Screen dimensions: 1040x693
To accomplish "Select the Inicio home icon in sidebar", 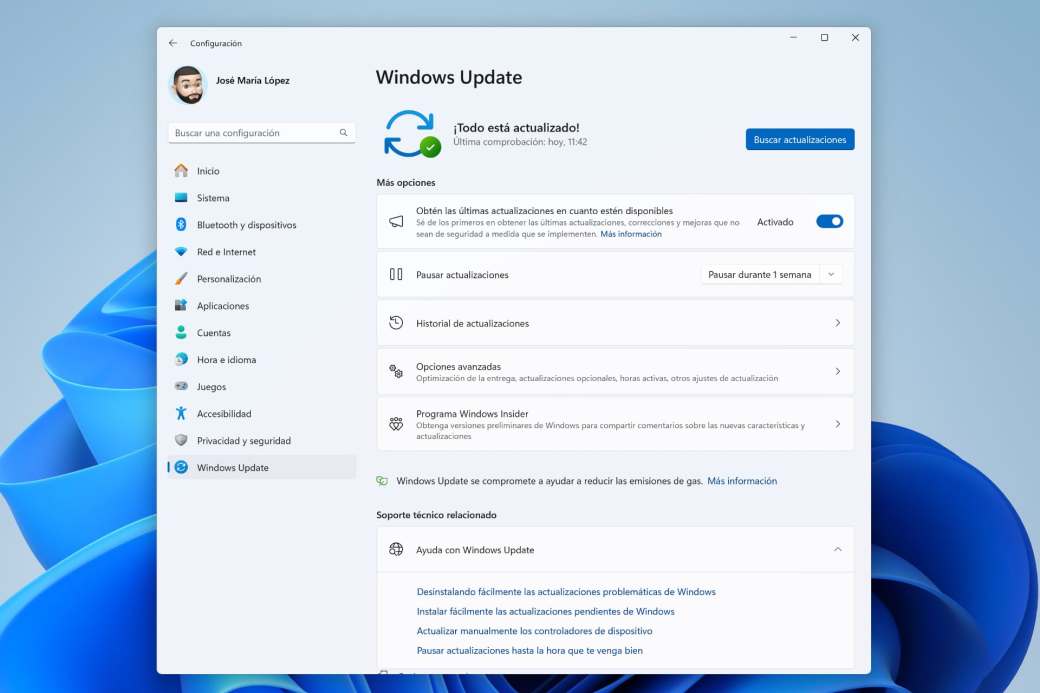I will tap(183, 170).
